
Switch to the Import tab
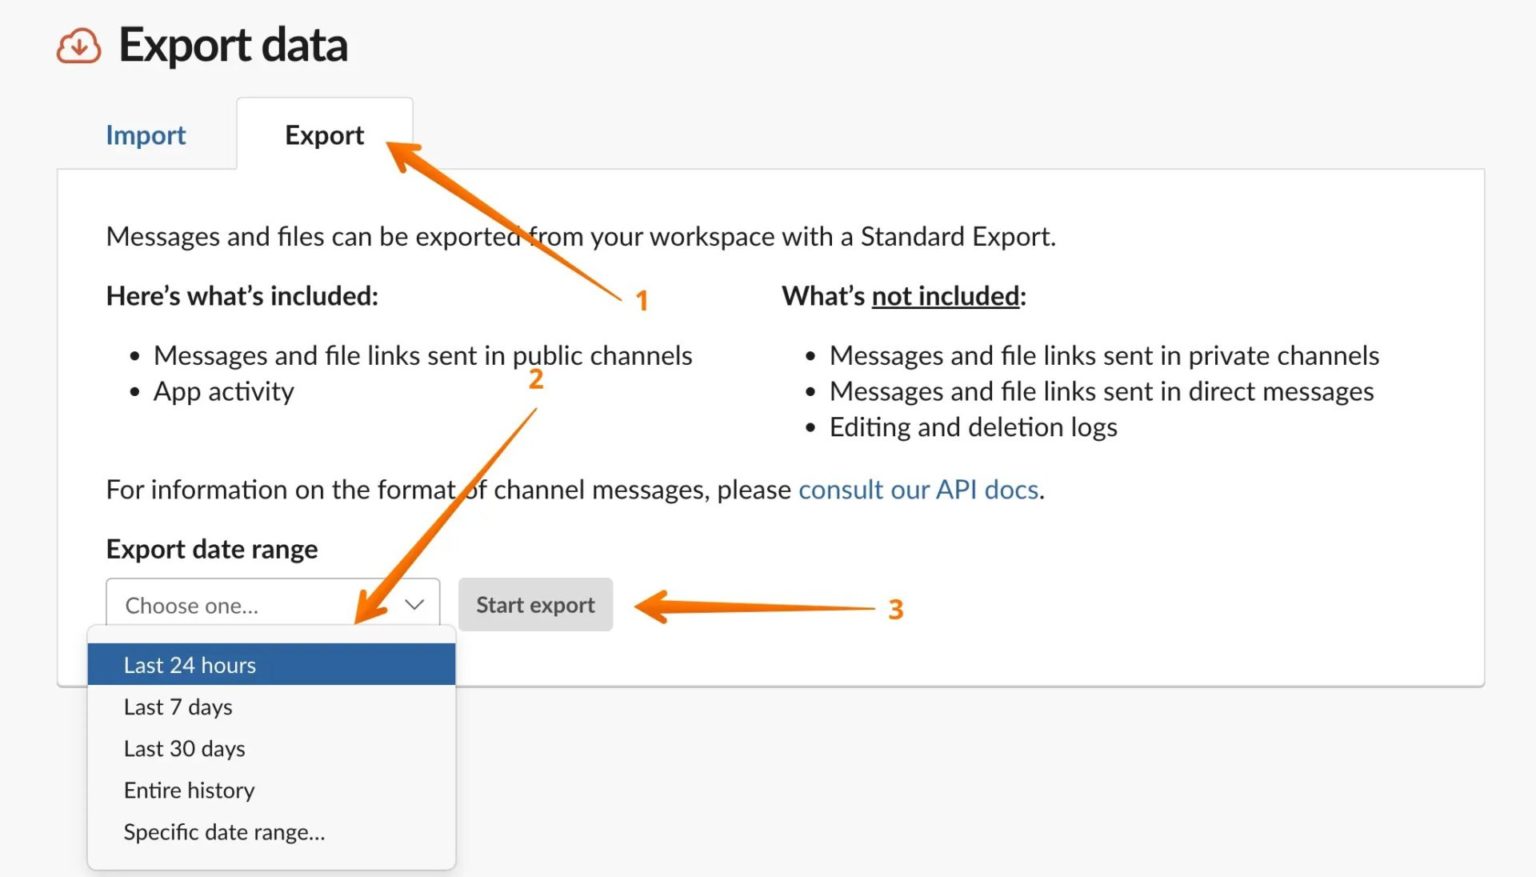pos(145,134)
